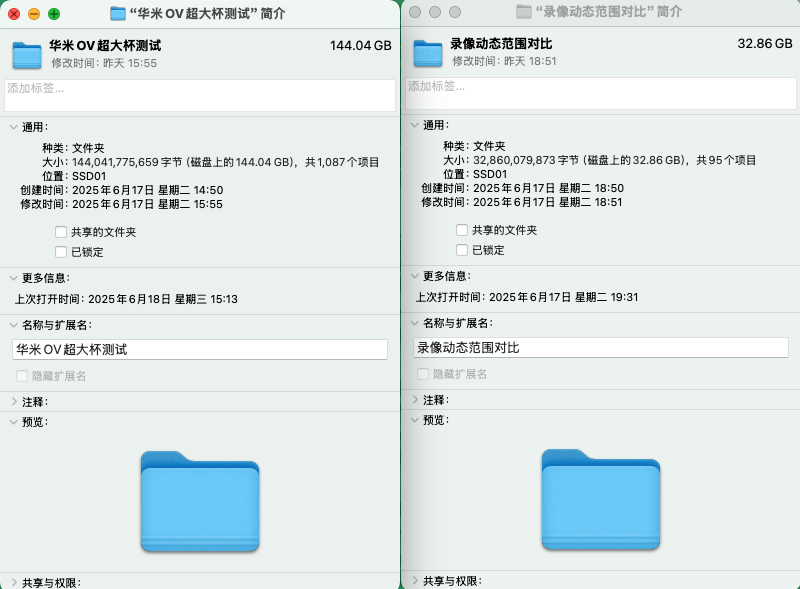
Task: Click title bar folder icon of the 录像动态范围对比 window
Action: click(524, 11)
